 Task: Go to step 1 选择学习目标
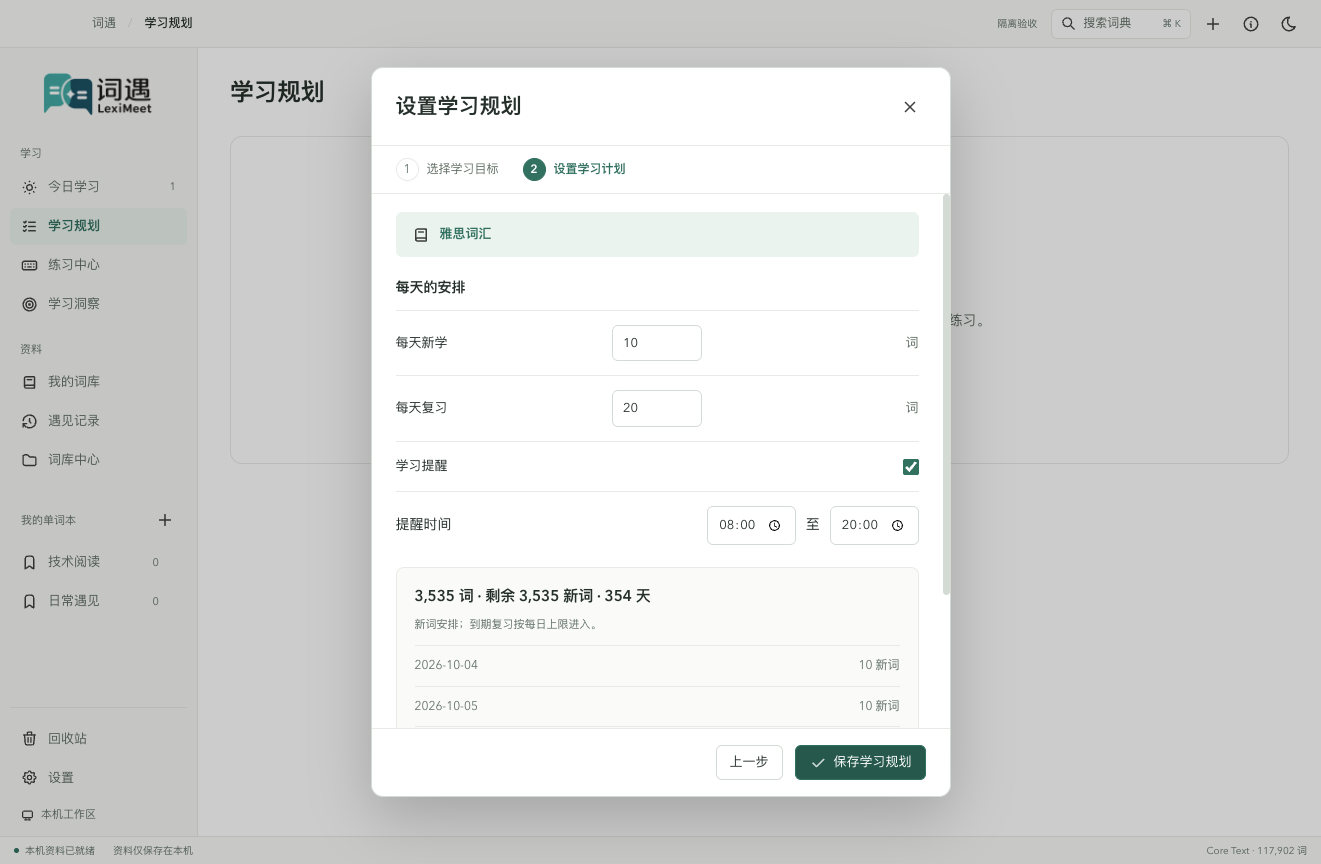pos(447,169)
